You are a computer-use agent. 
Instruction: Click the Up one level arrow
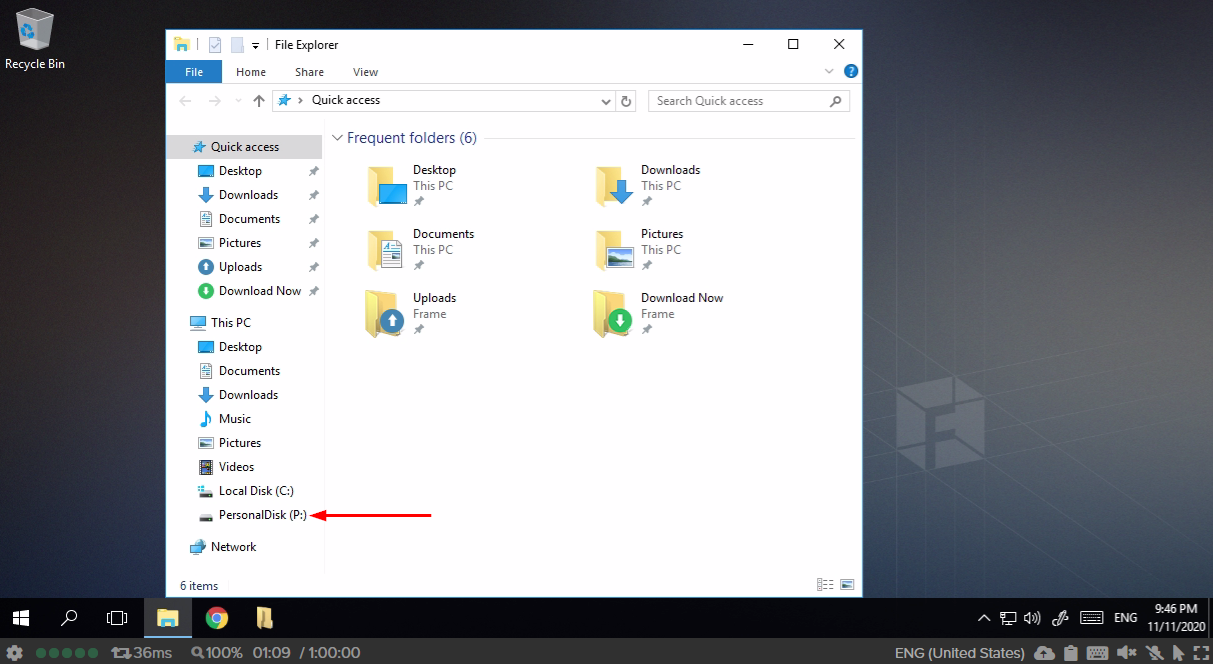[259, 101]
